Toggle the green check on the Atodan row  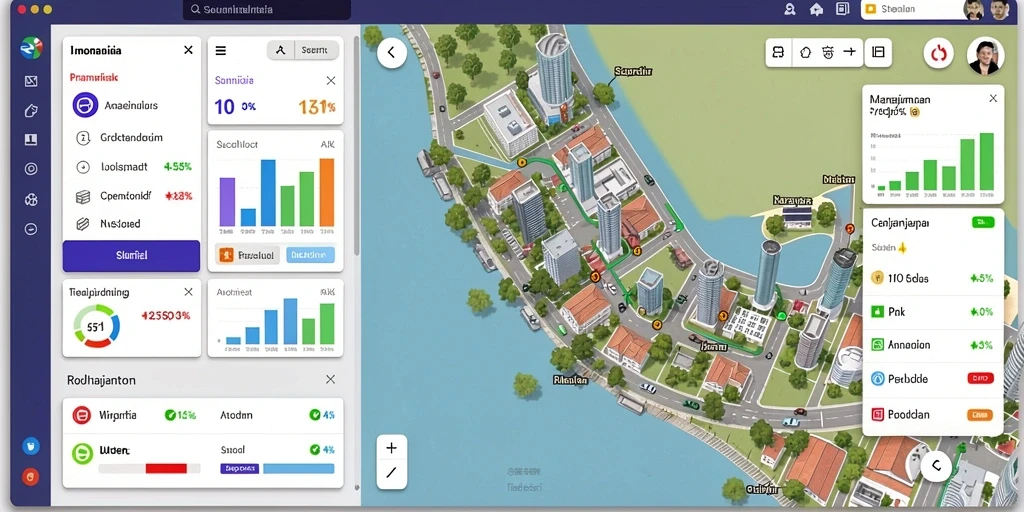pyautogui.click(x=314, y=415)
